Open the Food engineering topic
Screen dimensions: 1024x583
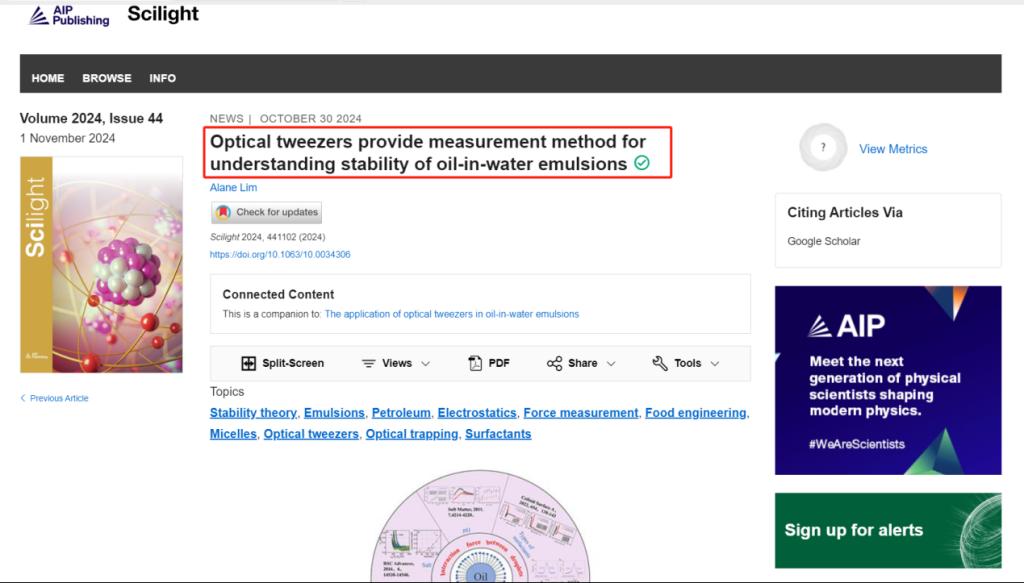click(696, 413)
